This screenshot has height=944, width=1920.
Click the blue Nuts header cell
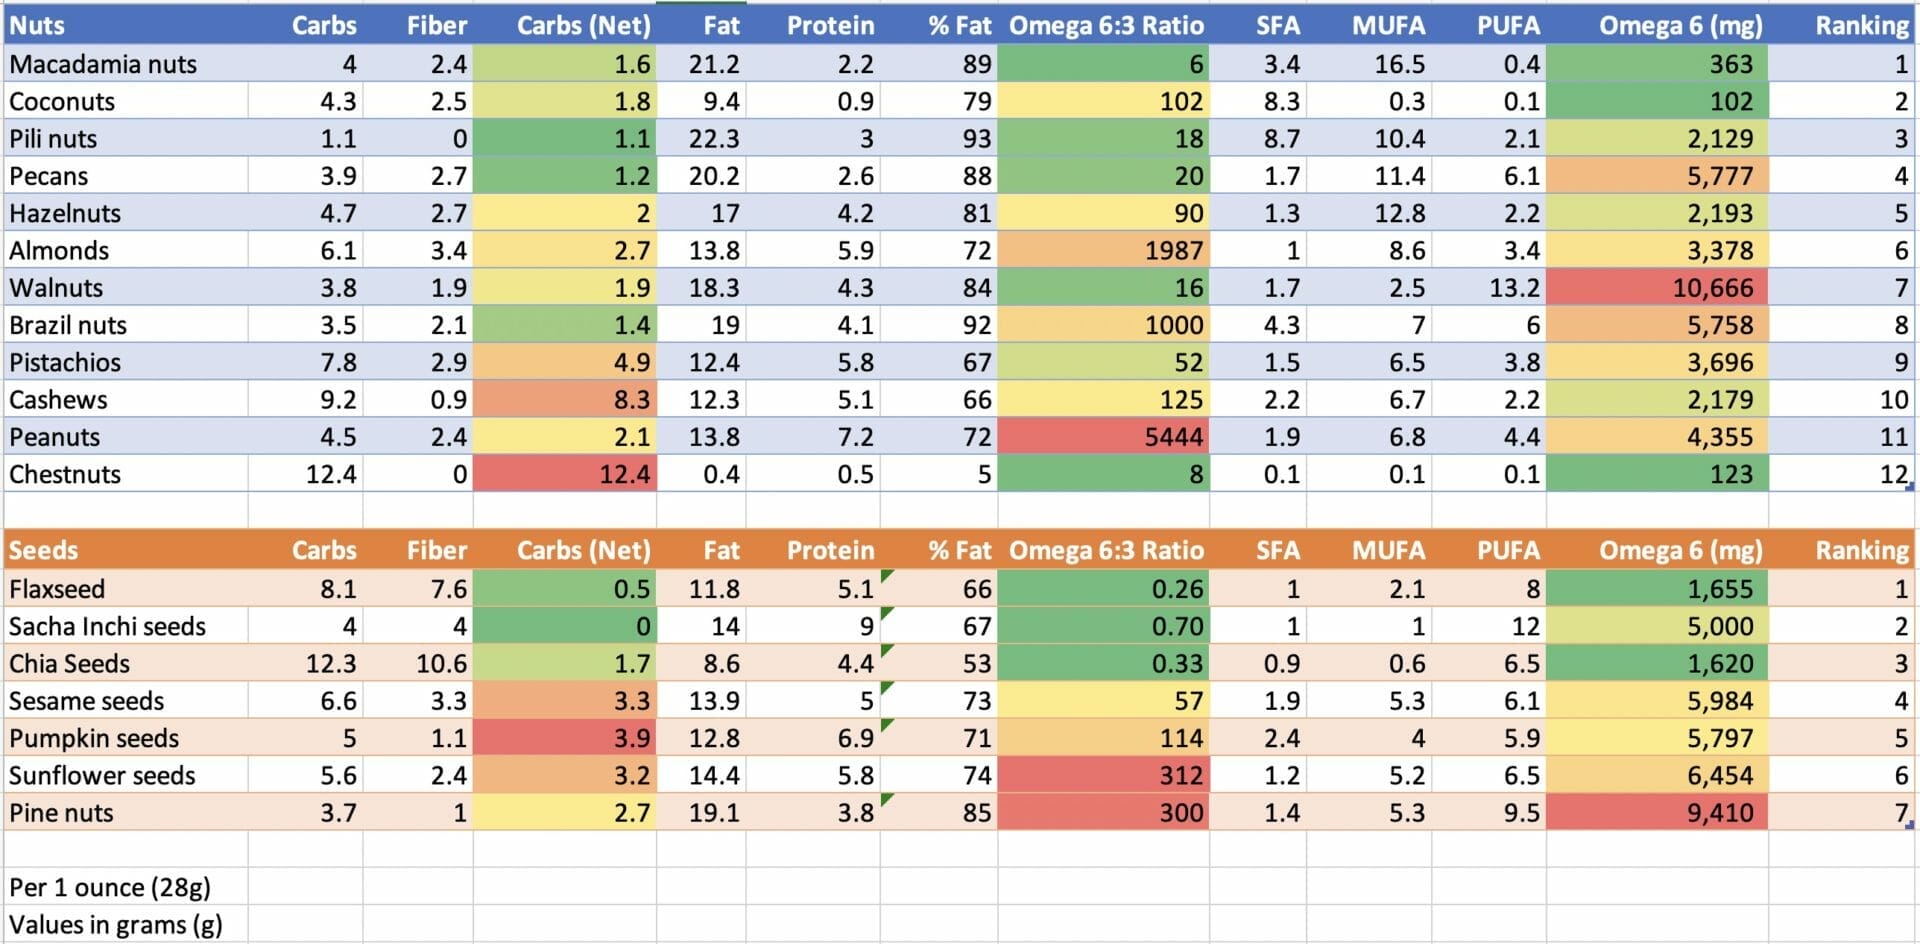(125, 25)
